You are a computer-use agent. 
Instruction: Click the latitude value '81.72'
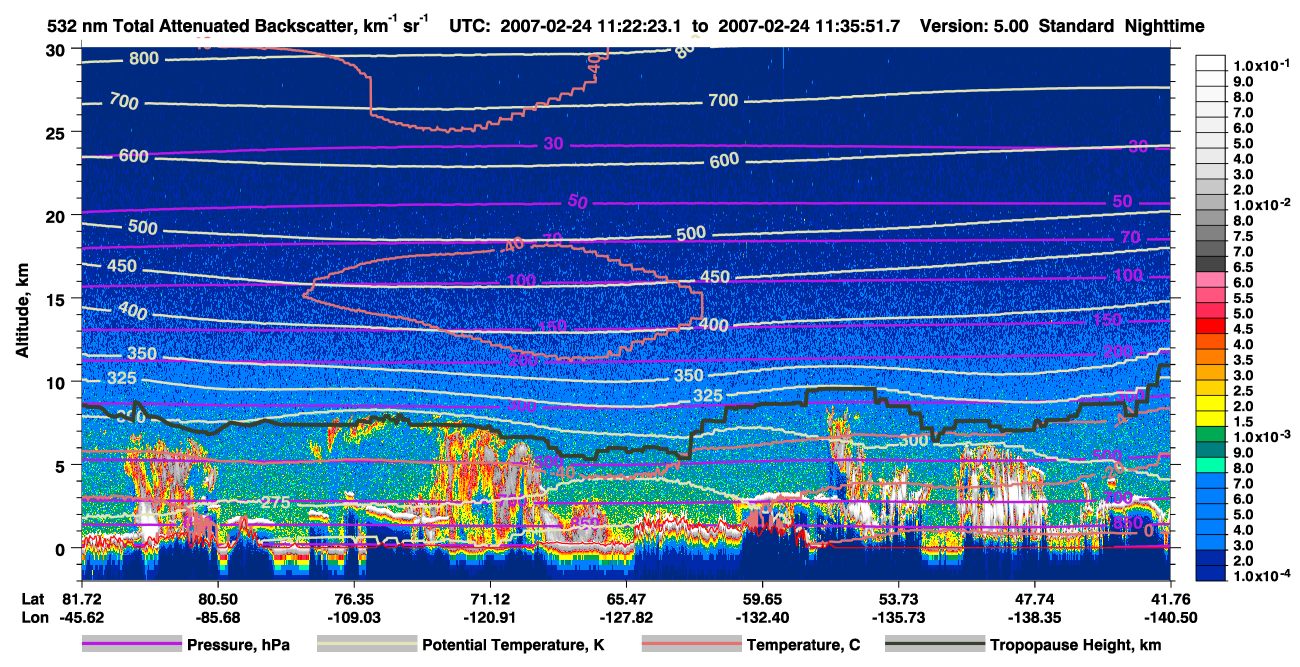tap(81, 598)
